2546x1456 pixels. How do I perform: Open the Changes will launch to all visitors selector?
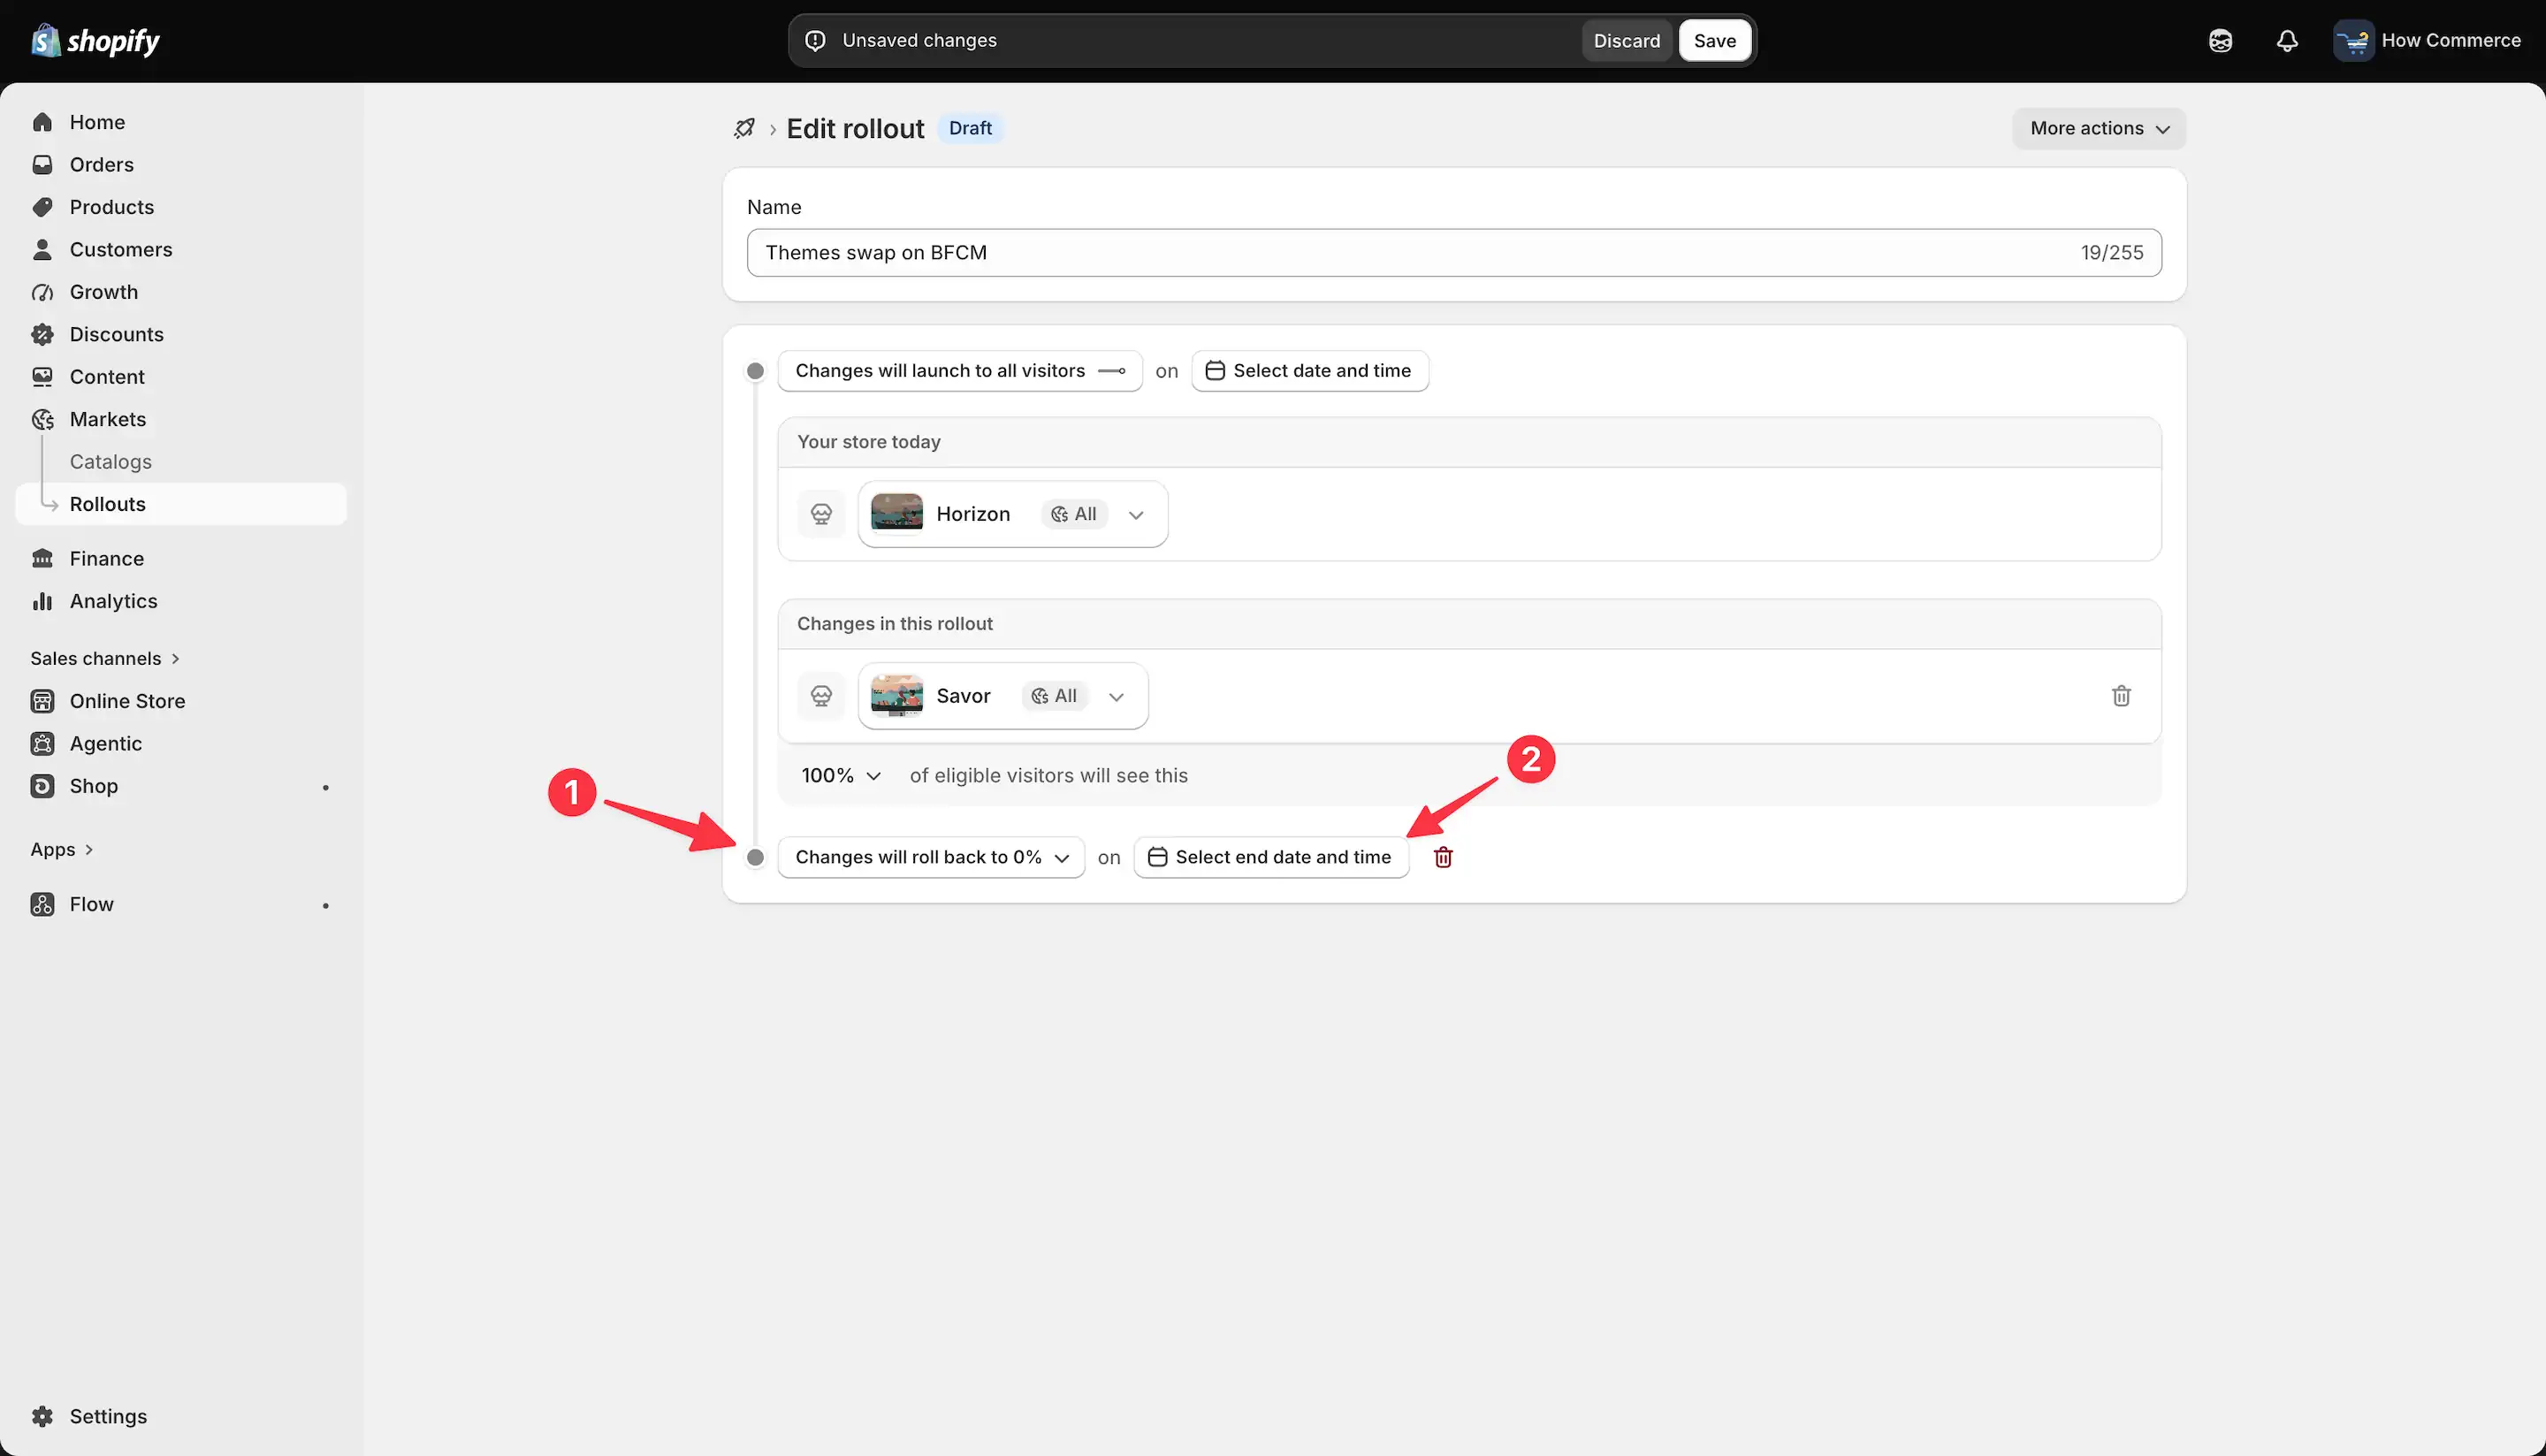tap(960, 371)
